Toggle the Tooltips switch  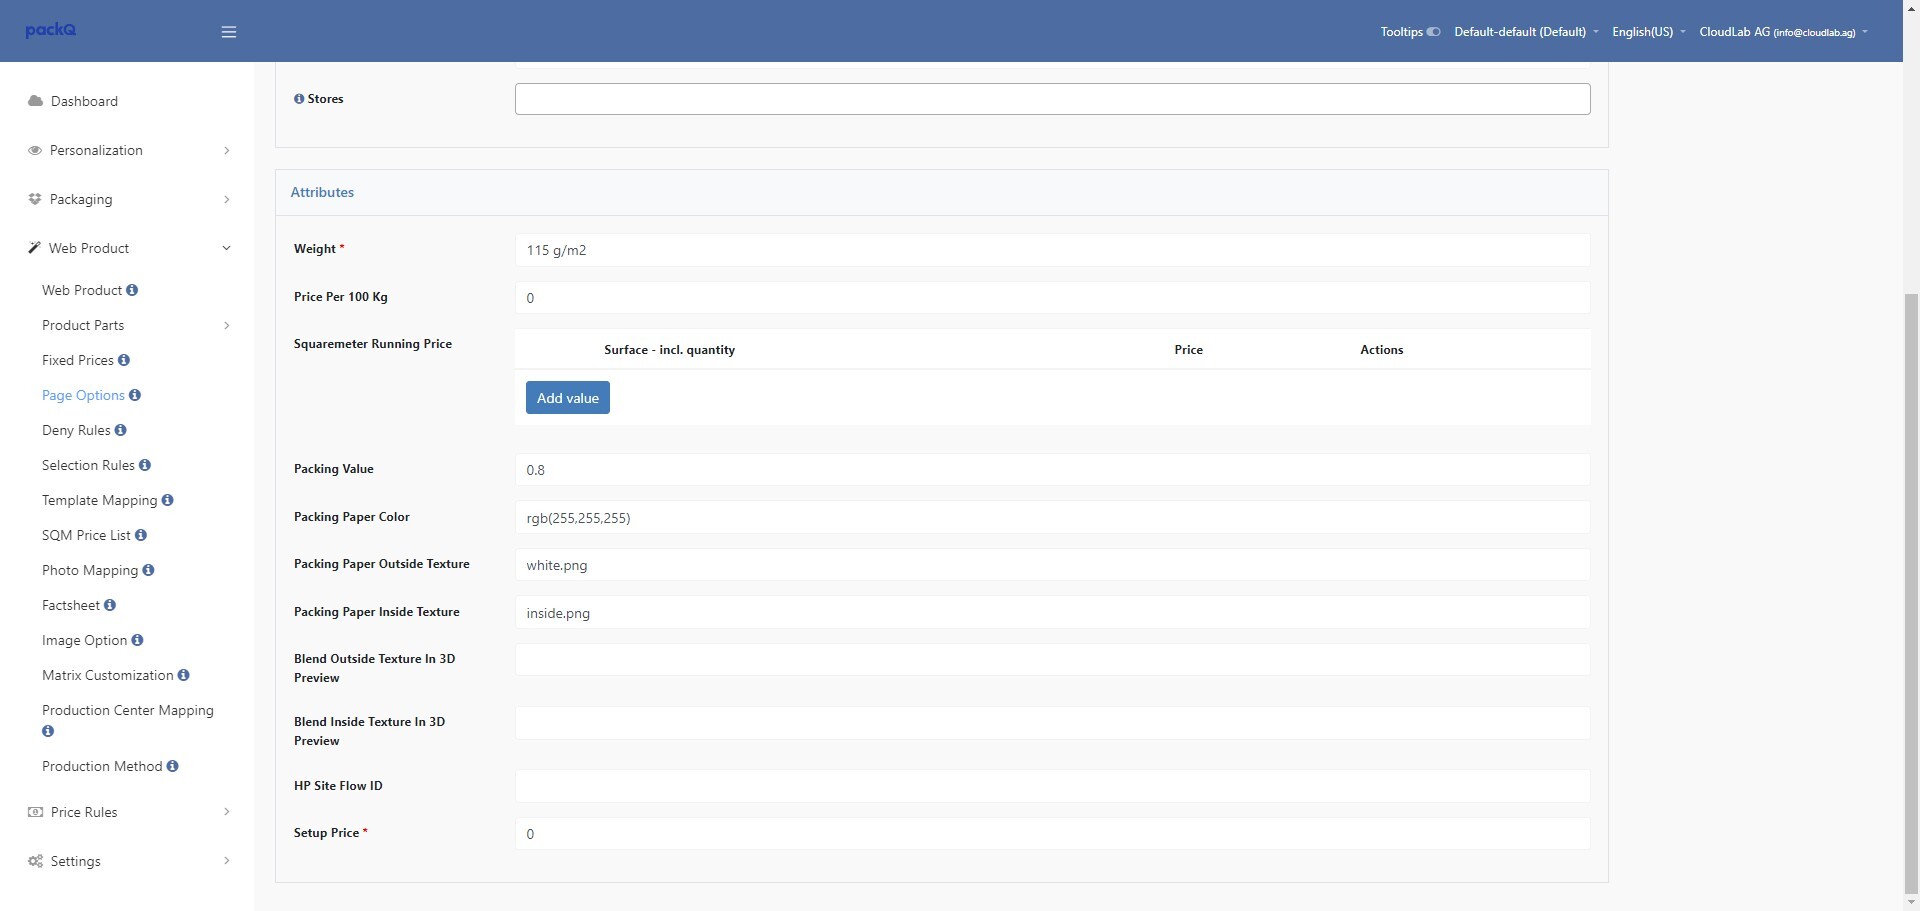1433,32
